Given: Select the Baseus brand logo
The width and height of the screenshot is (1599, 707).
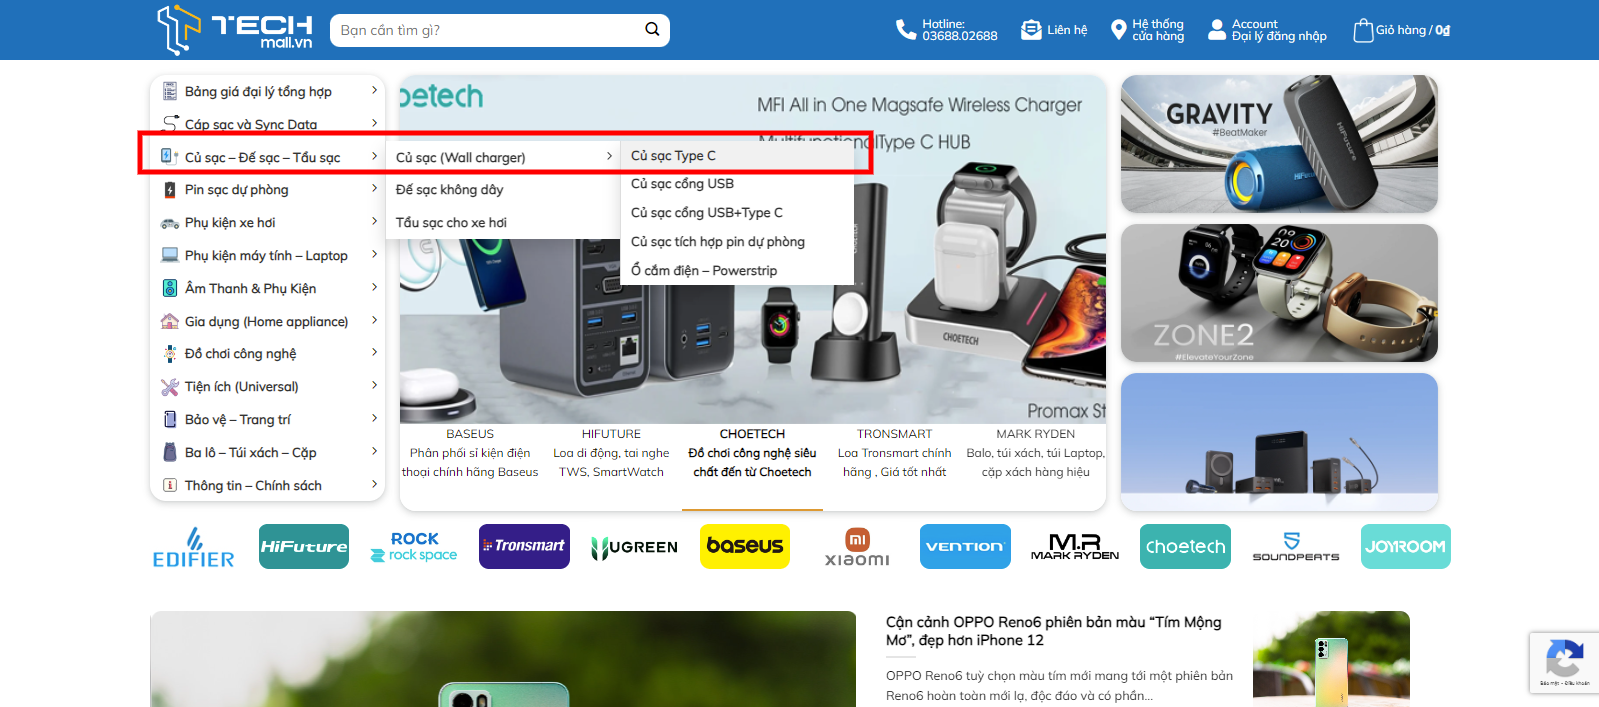Looking at the screenshot, I should 745,546.
